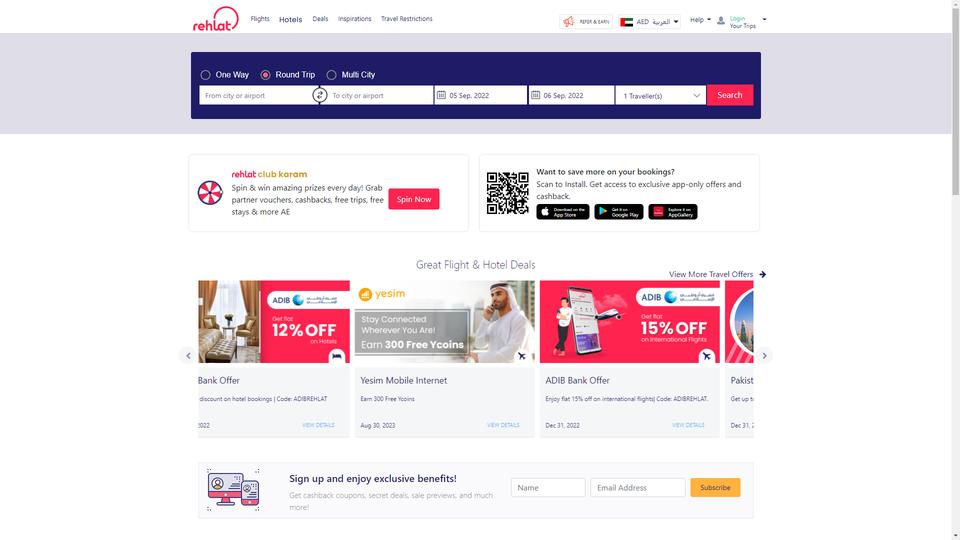
Task: Swap origin and destination cities icon
Action: tap(320, 95)
